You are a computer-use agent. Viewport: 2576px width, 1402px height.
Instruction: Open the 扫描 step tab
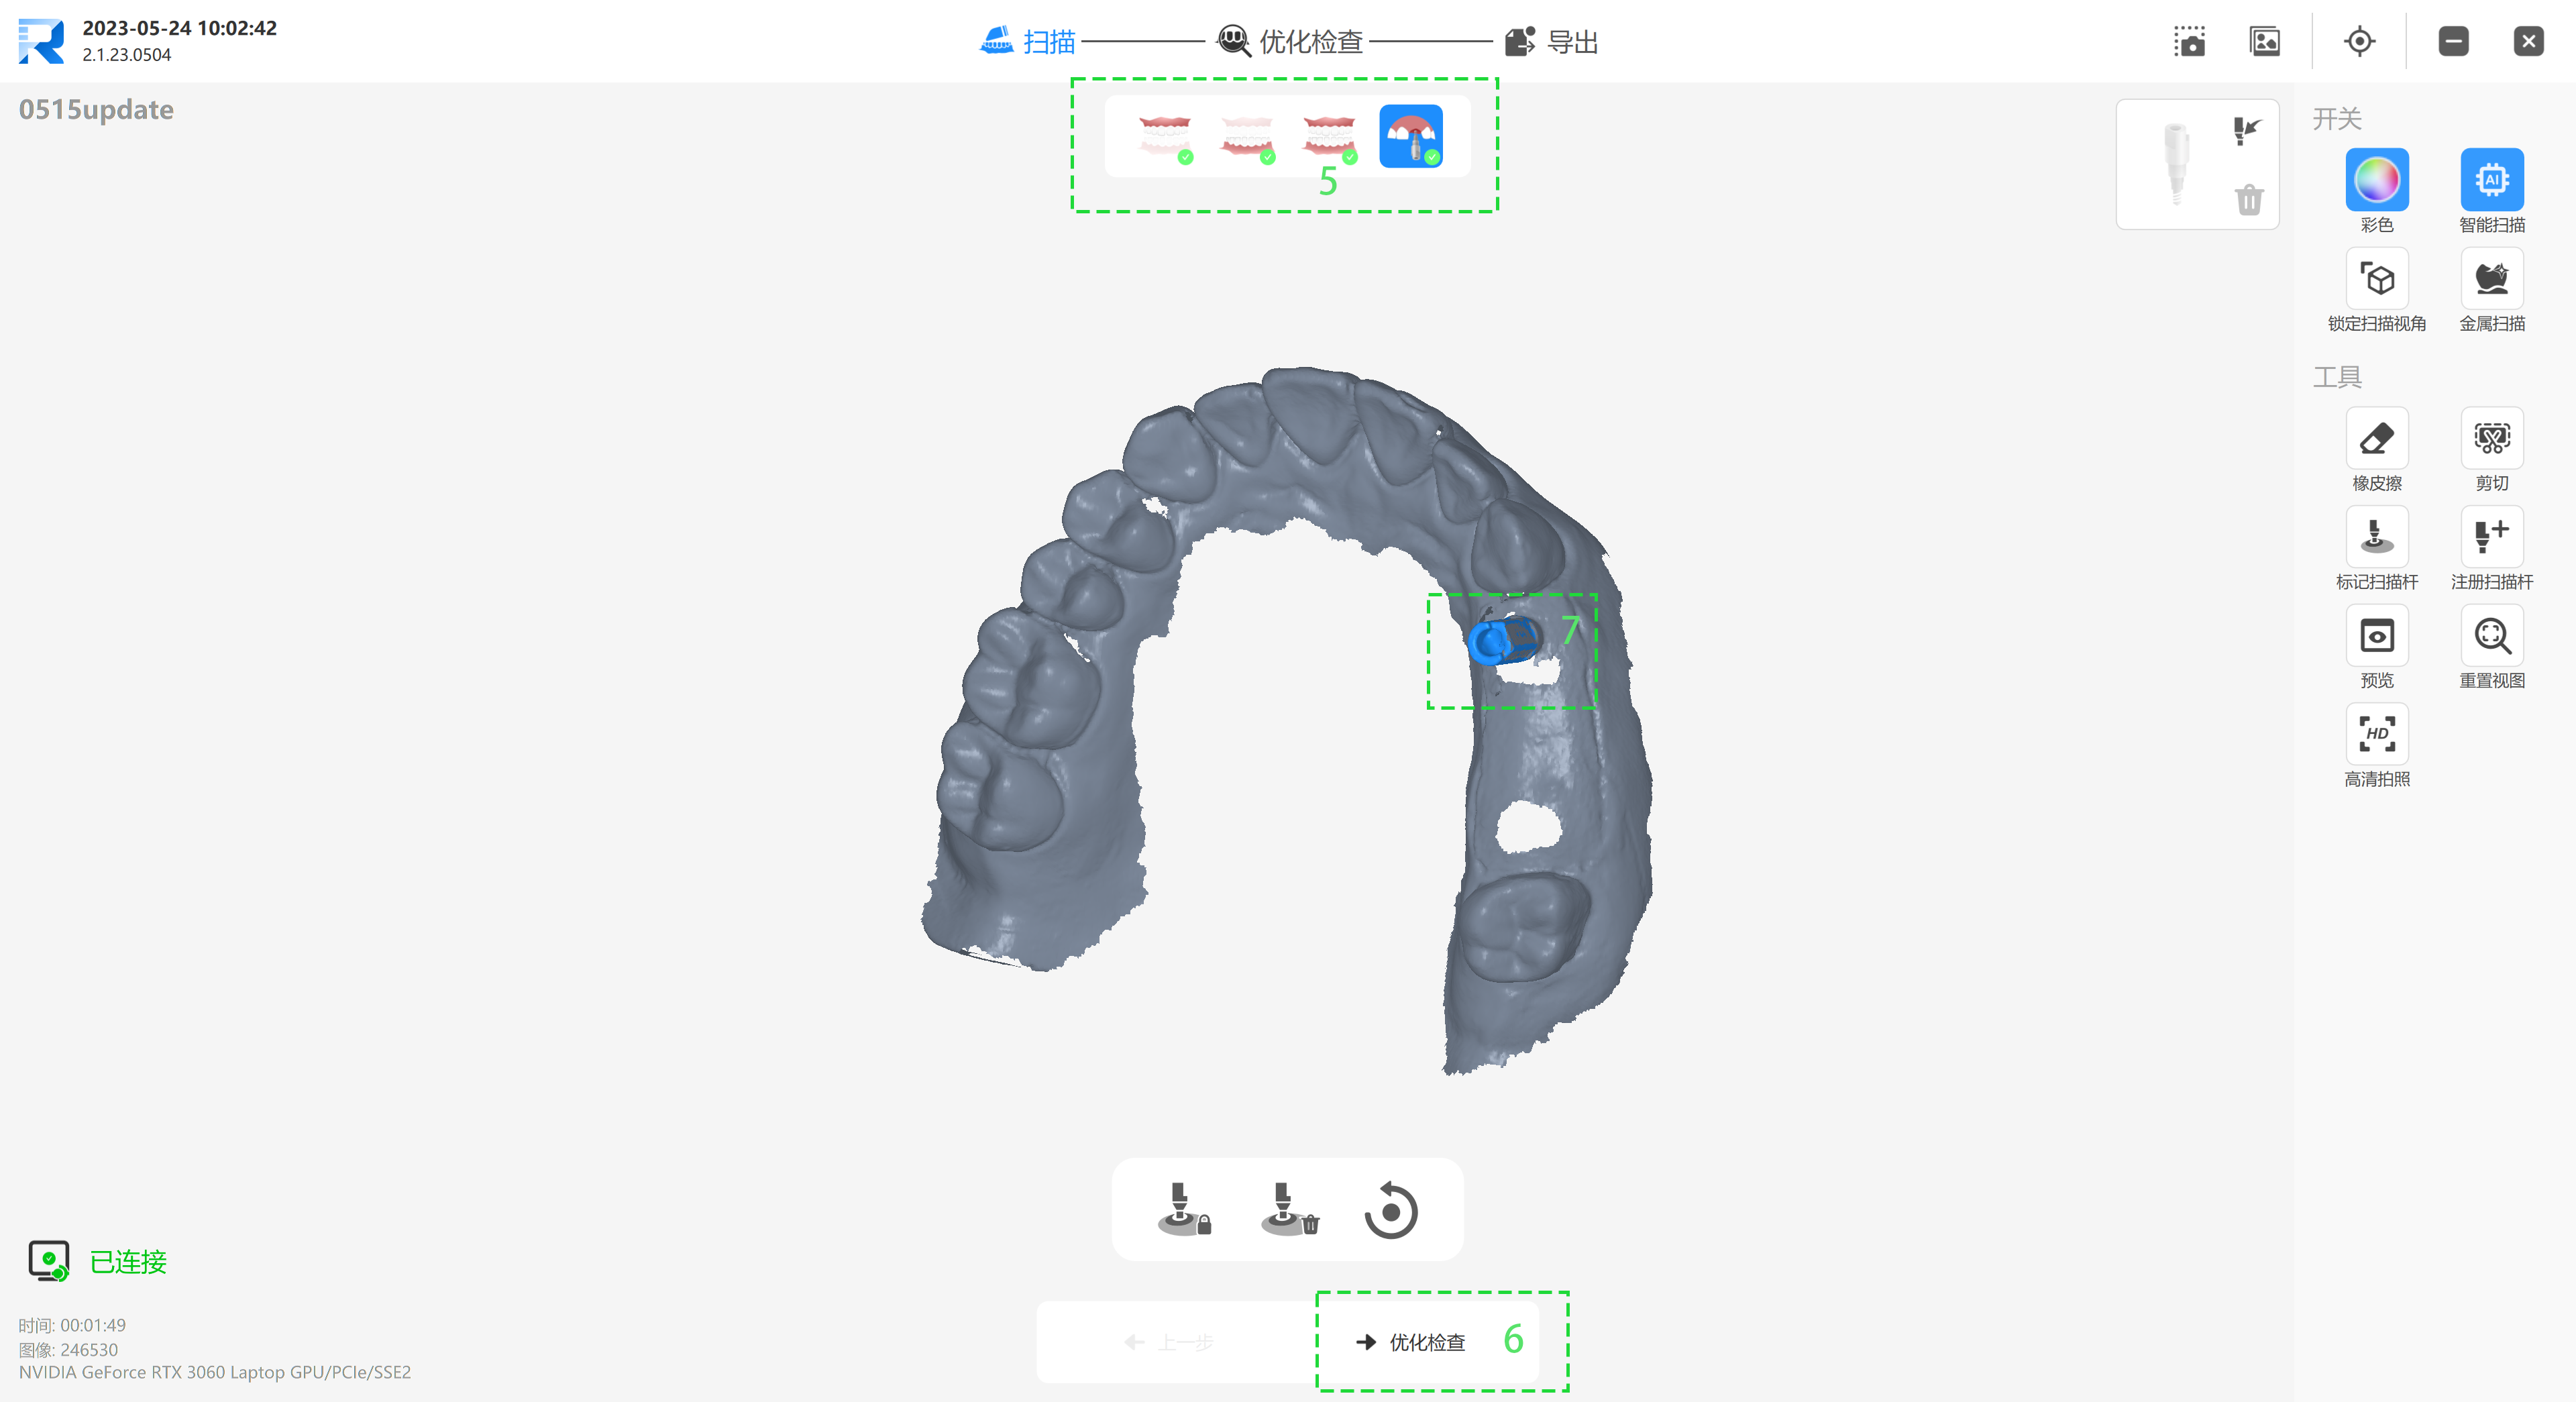click(1027, 42)
